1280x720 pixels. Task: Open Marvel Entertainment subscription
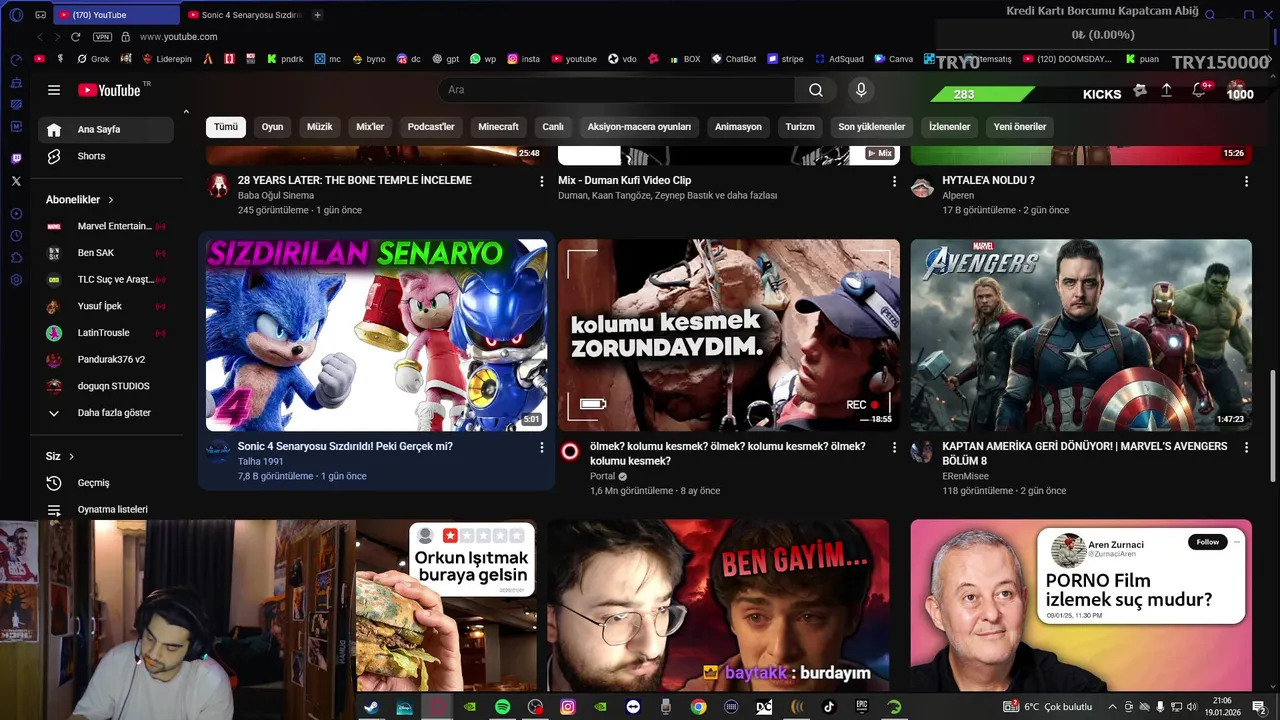106,226
